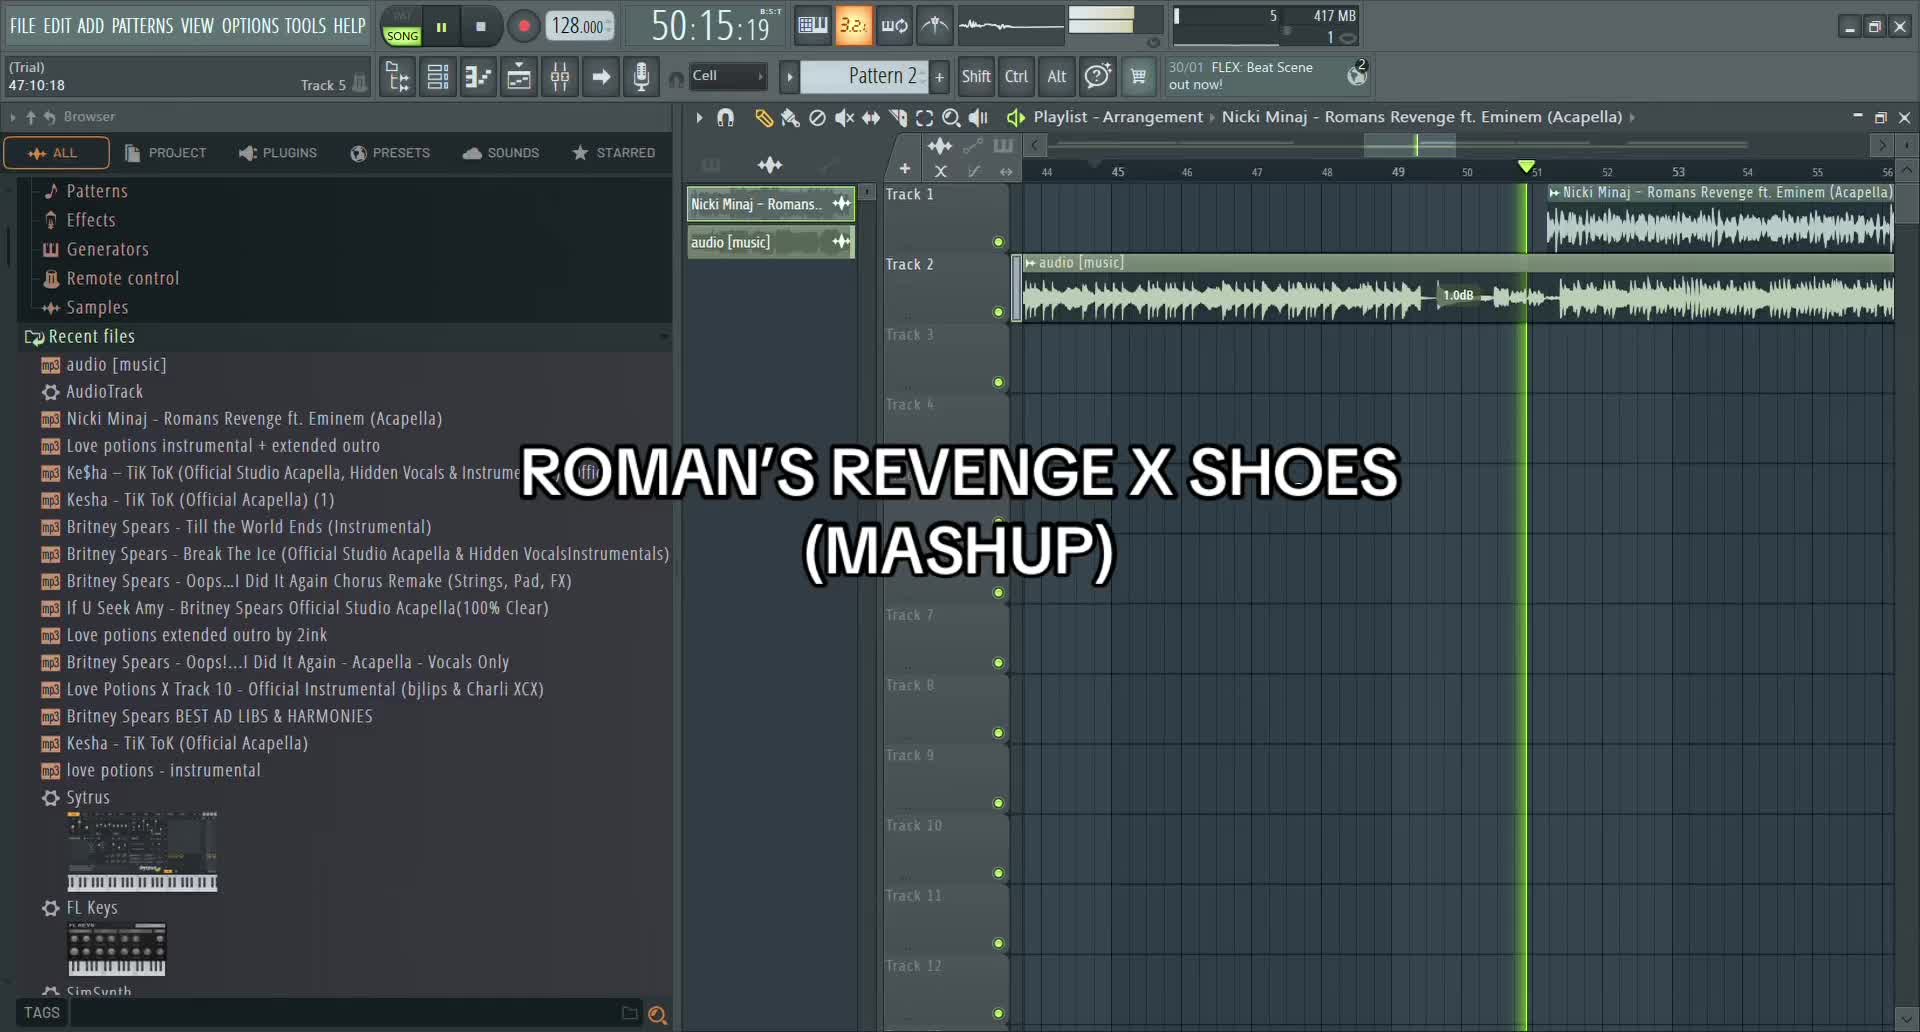Click the 128.000 tempo field
The height and width of the screenshot is (1032, 1920).
point(580,26)
